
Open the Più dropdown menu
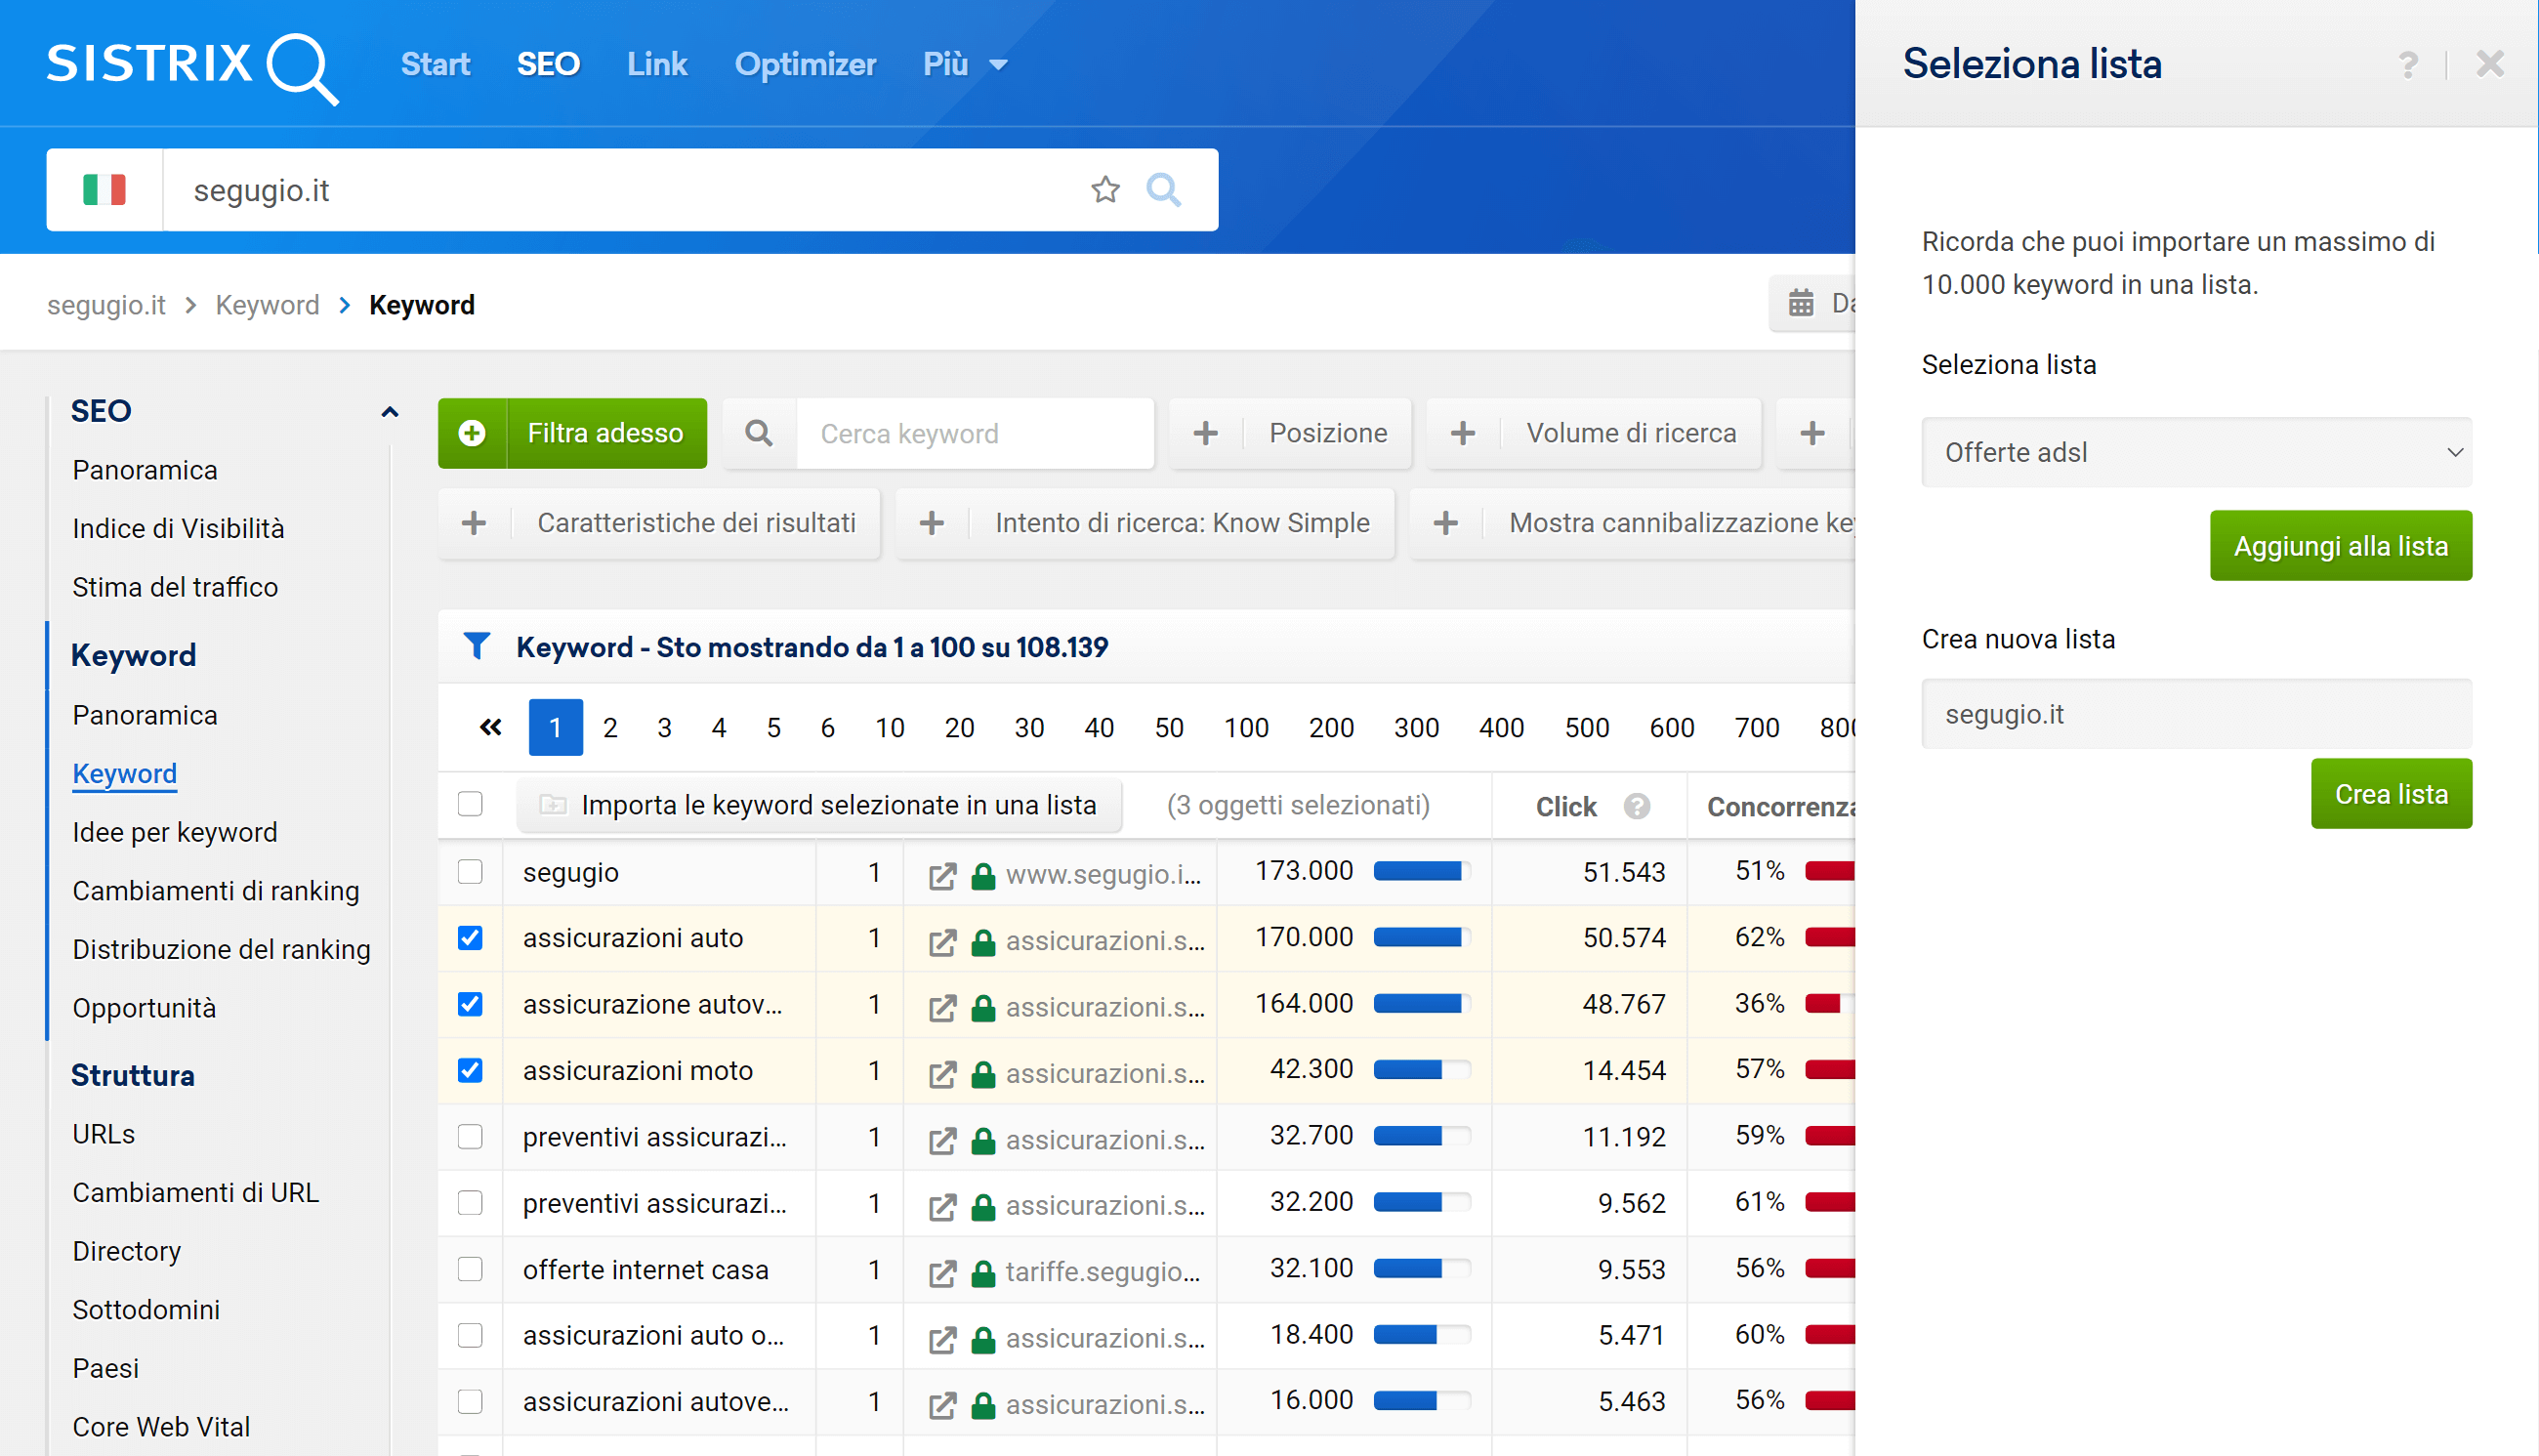click(965, 65)
